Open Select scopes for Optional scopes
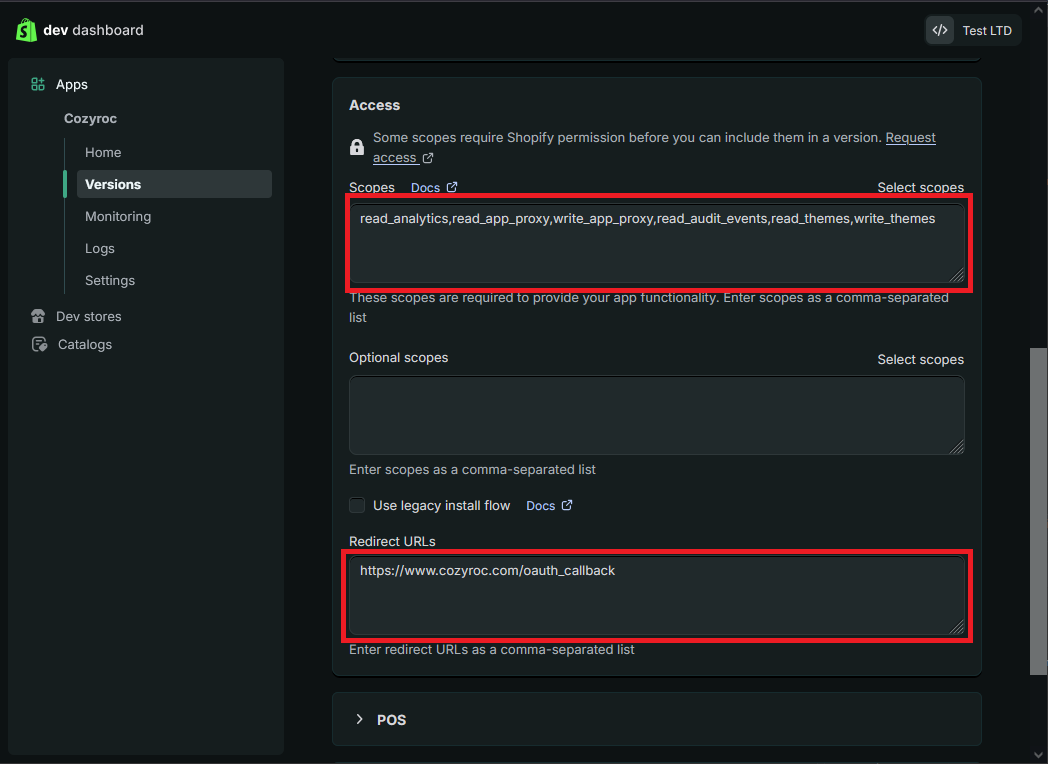 pos(920,360)
